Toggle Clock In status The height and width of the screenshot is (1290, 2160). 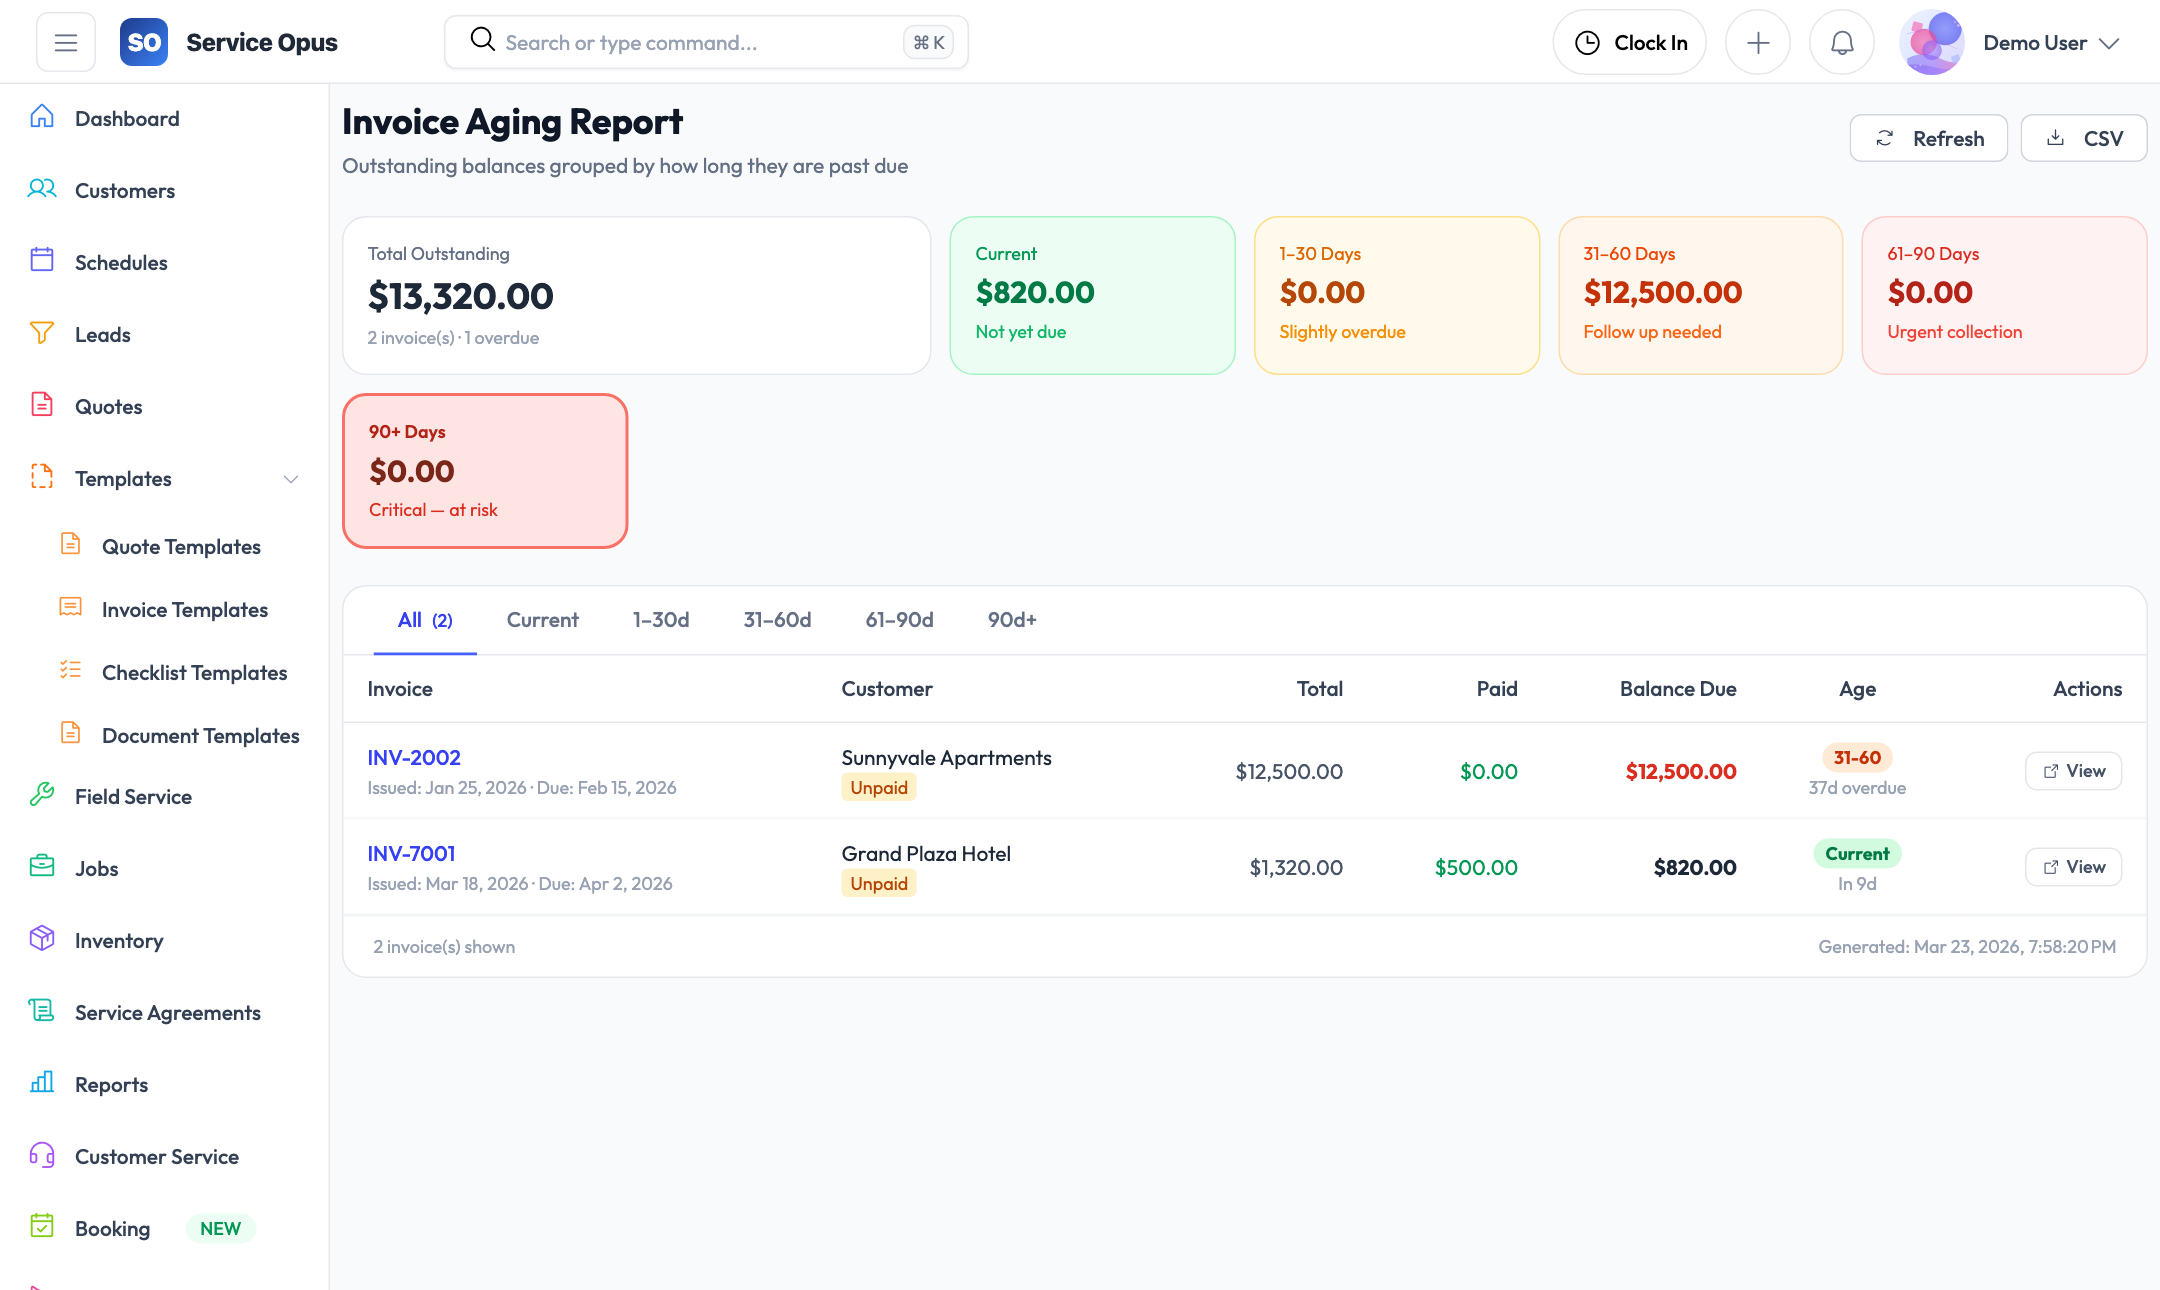point(1629,41)
